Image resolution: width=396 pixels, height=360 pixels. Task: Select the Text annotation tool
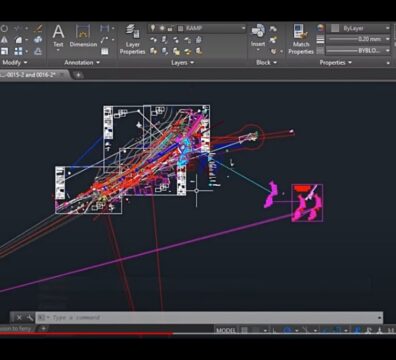pyautogui.click(x=58, y=37)
